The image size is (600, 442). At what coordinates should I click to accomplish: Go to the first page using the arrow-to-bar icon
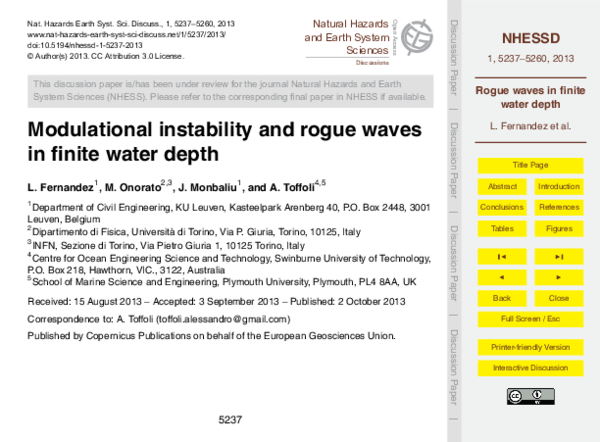502,257
